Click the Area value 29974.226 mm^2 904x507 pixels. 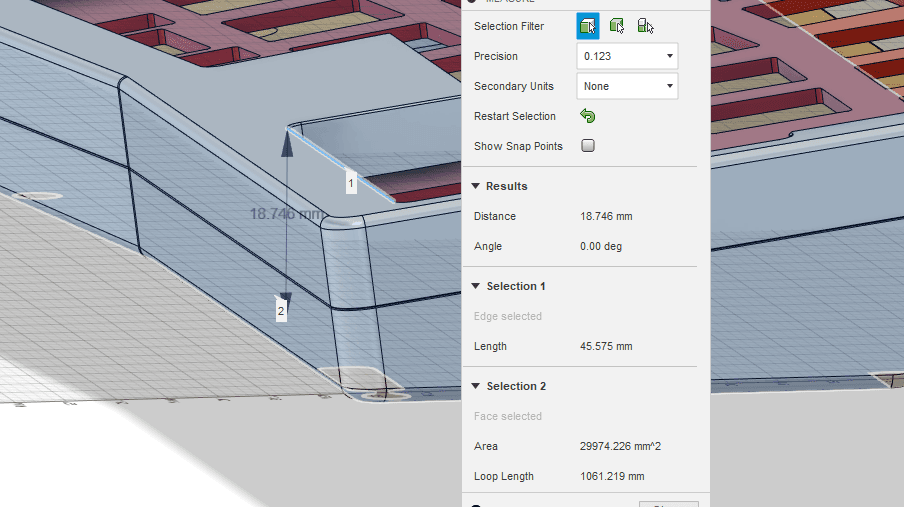pos(619,446)
